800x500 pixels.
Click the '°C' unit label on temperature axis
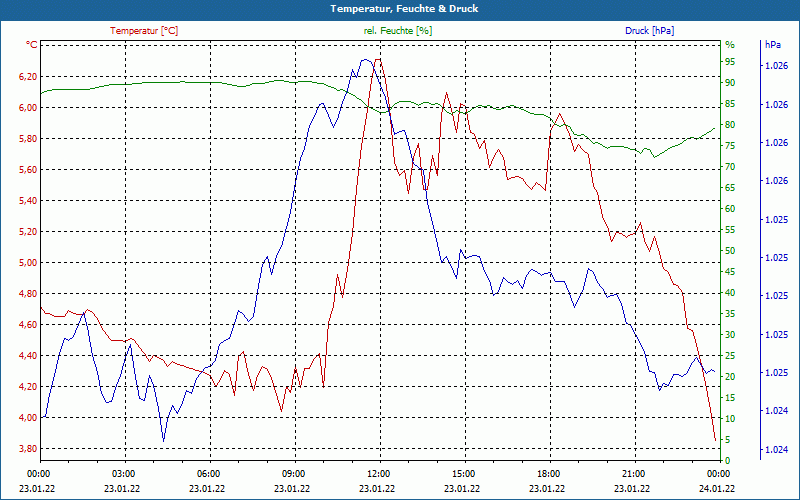(31, 45)
